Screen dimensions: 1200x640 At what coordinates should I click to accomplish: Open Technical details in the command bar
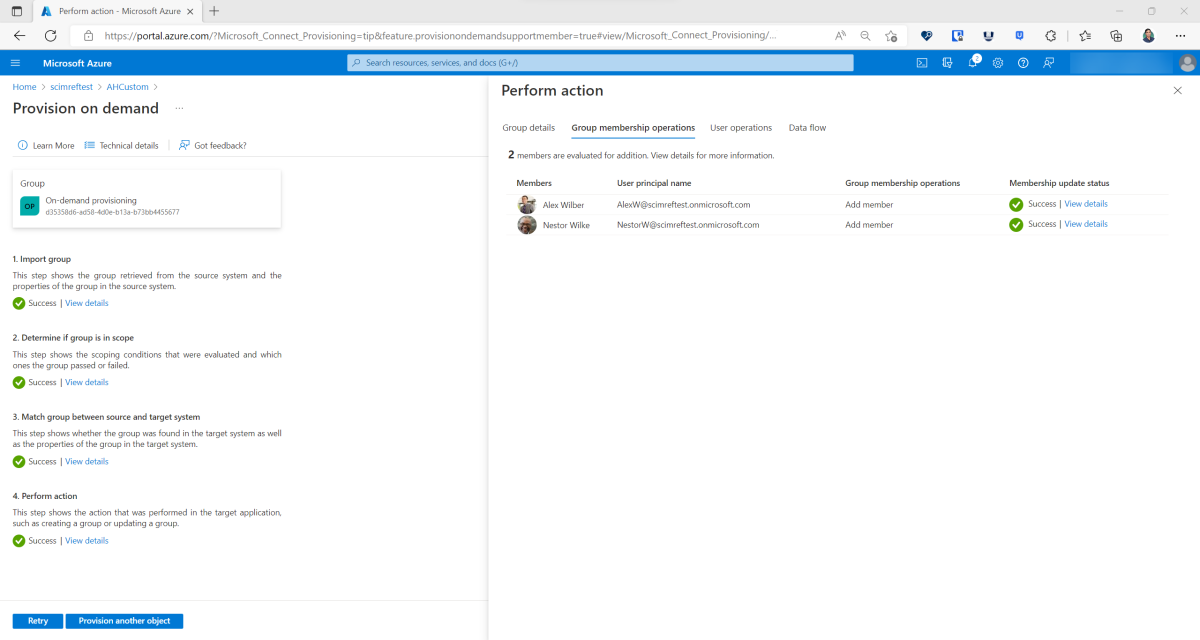(x=122, y=145)
